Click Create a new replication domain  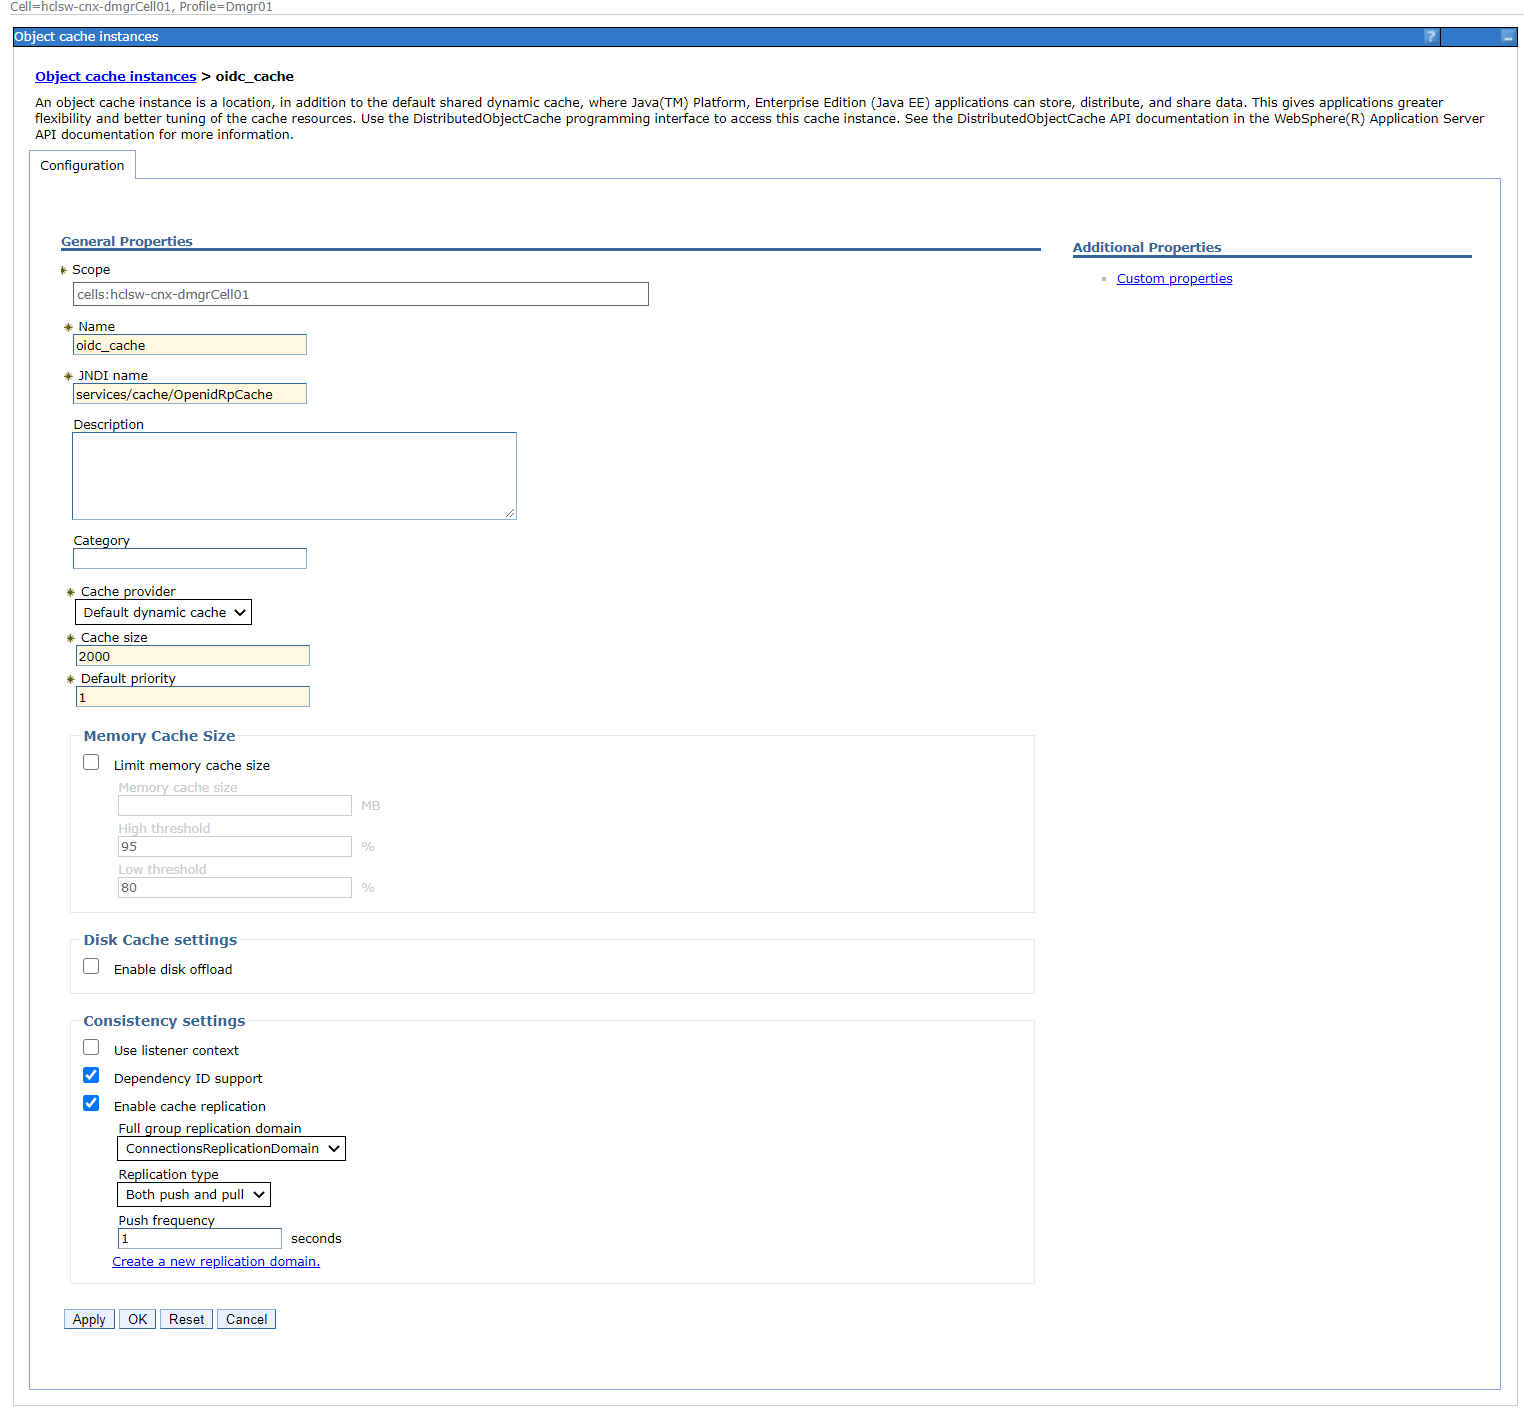215,1261
